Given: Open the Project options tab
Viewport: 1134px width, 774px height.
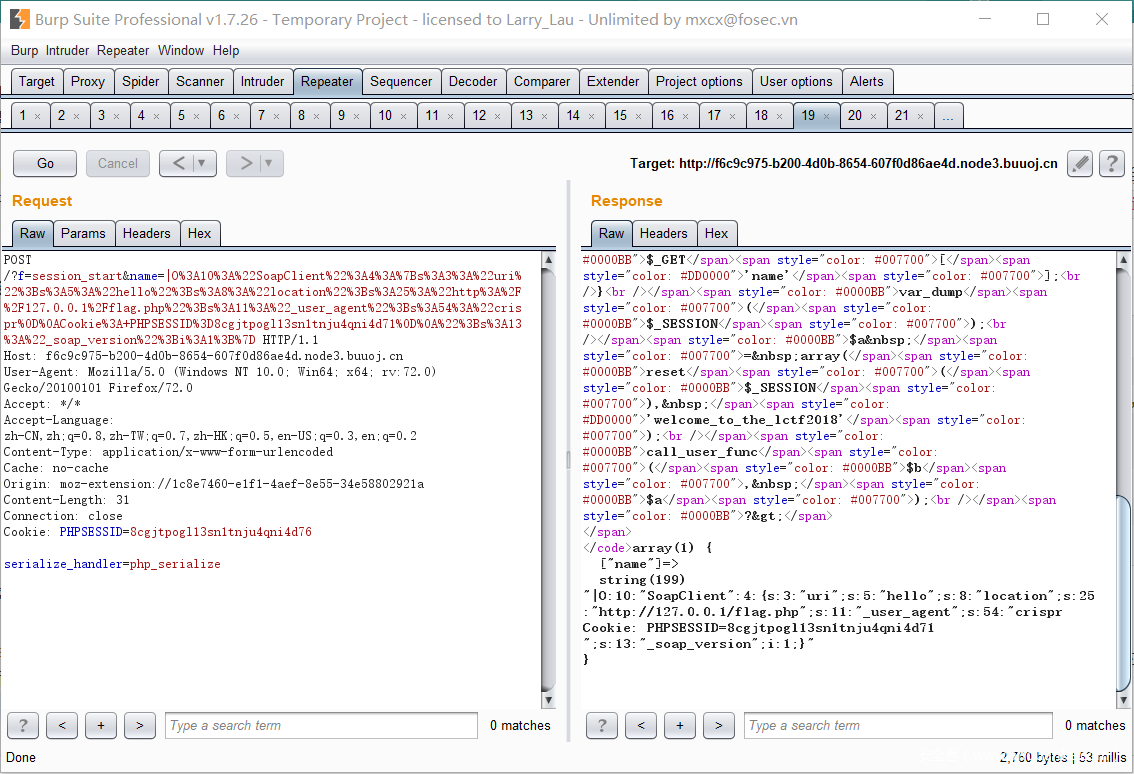Looking at the screenshot, I should coord(699,82).
